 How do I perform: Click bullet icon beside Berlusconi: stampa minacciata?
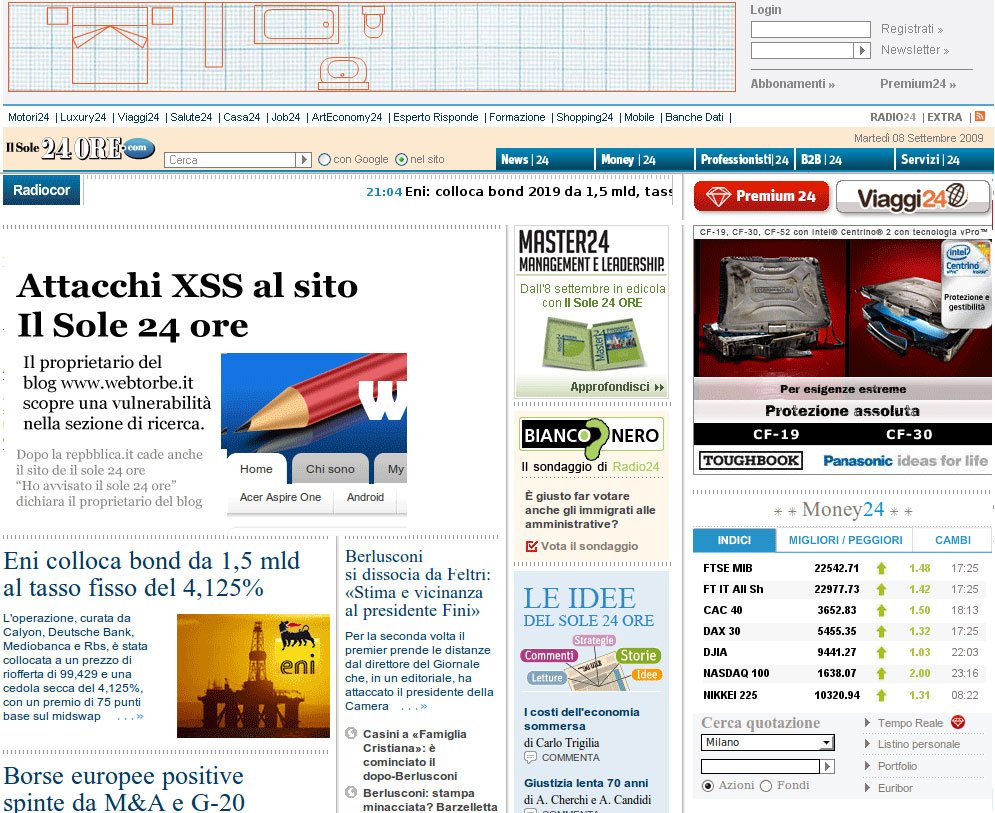point(351,792)
